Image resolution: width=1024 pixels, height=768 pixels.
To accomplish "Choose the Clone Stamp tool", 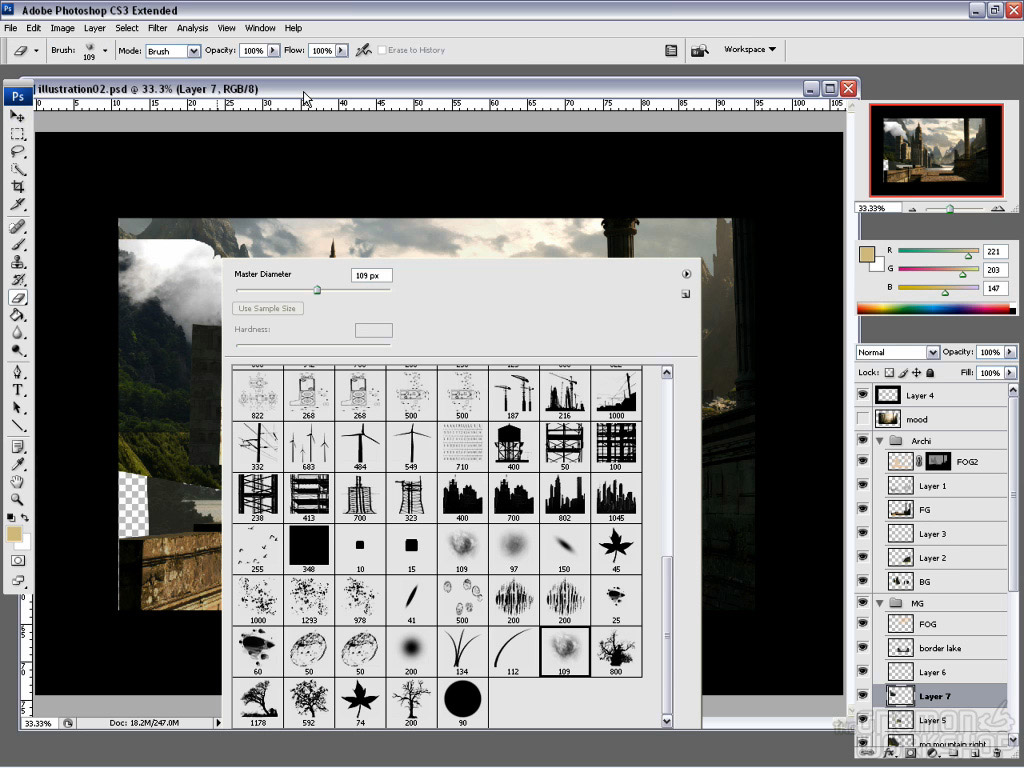I will 18,262.
